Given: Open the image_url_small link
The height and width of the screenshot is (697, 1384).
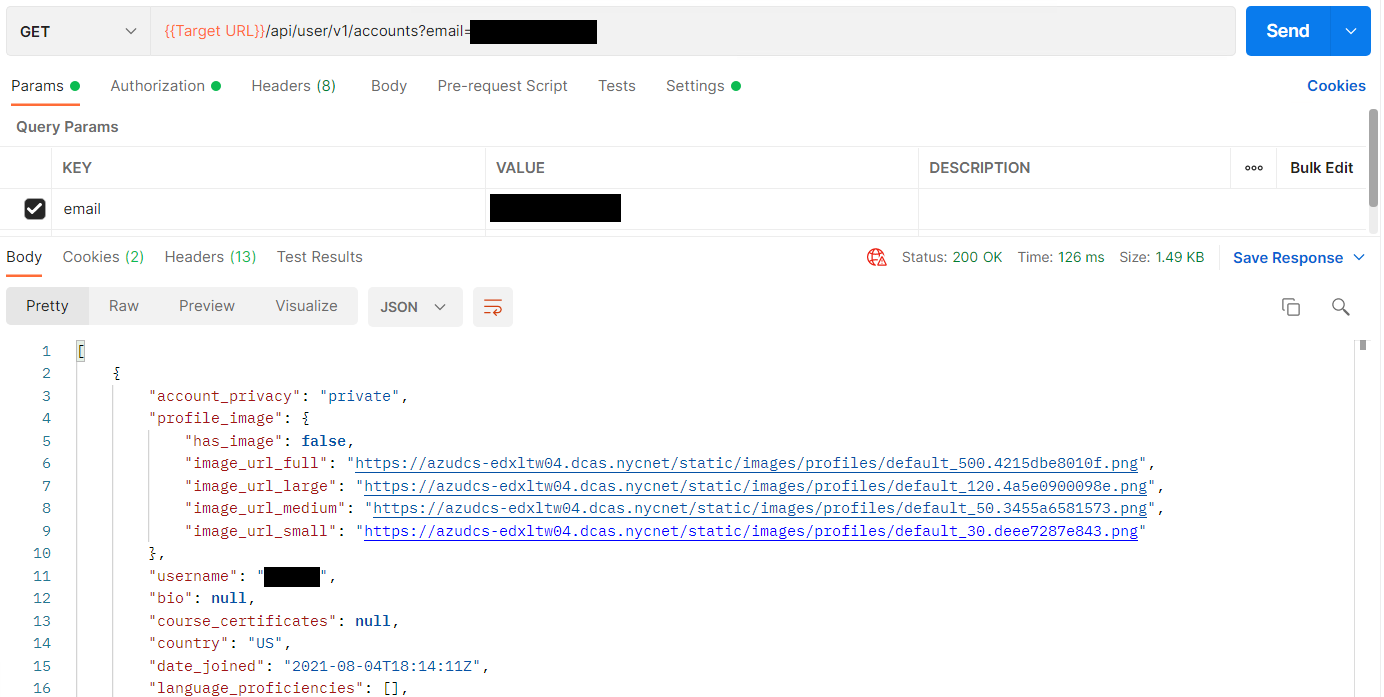Looking at the screenshot, I should tap(751, 531).
